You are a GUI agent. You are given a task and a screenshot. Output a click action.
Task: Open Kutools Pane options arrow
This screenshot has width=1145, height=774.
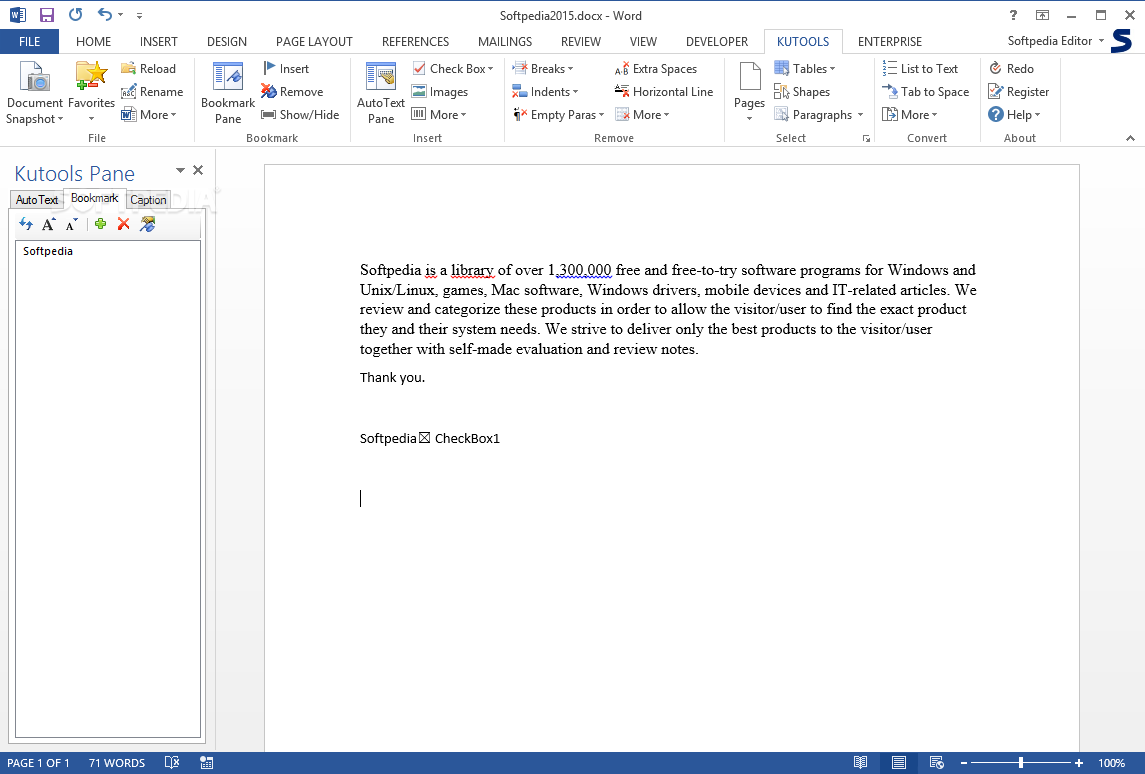click(180, 170)
